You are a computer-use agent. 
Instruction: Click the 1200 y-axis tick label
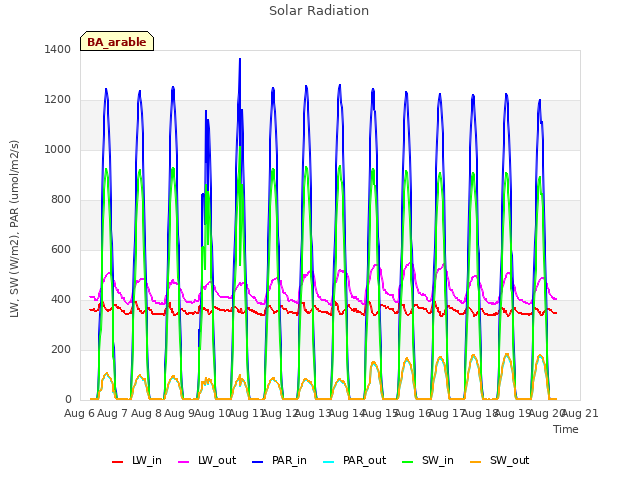[58, 100]
